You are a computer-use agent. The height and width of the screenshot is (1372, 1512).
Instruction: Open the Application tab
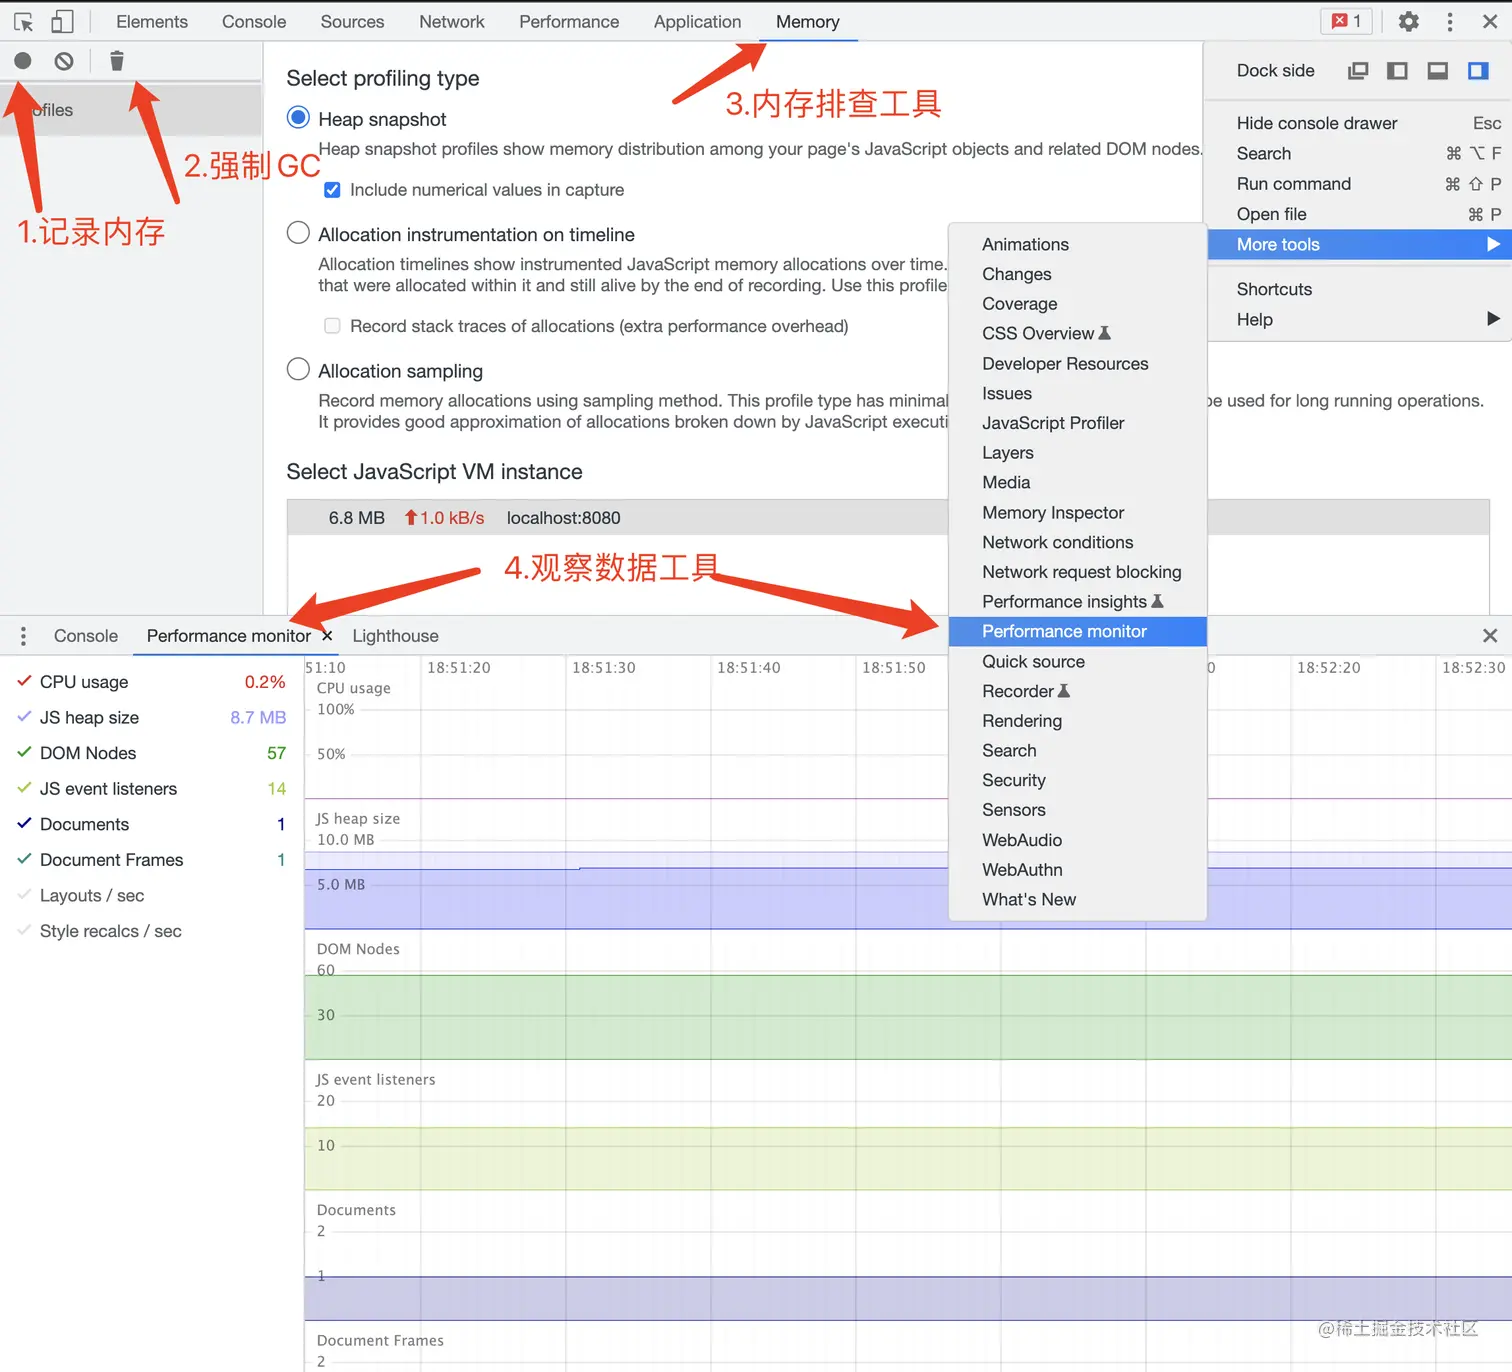698,21
